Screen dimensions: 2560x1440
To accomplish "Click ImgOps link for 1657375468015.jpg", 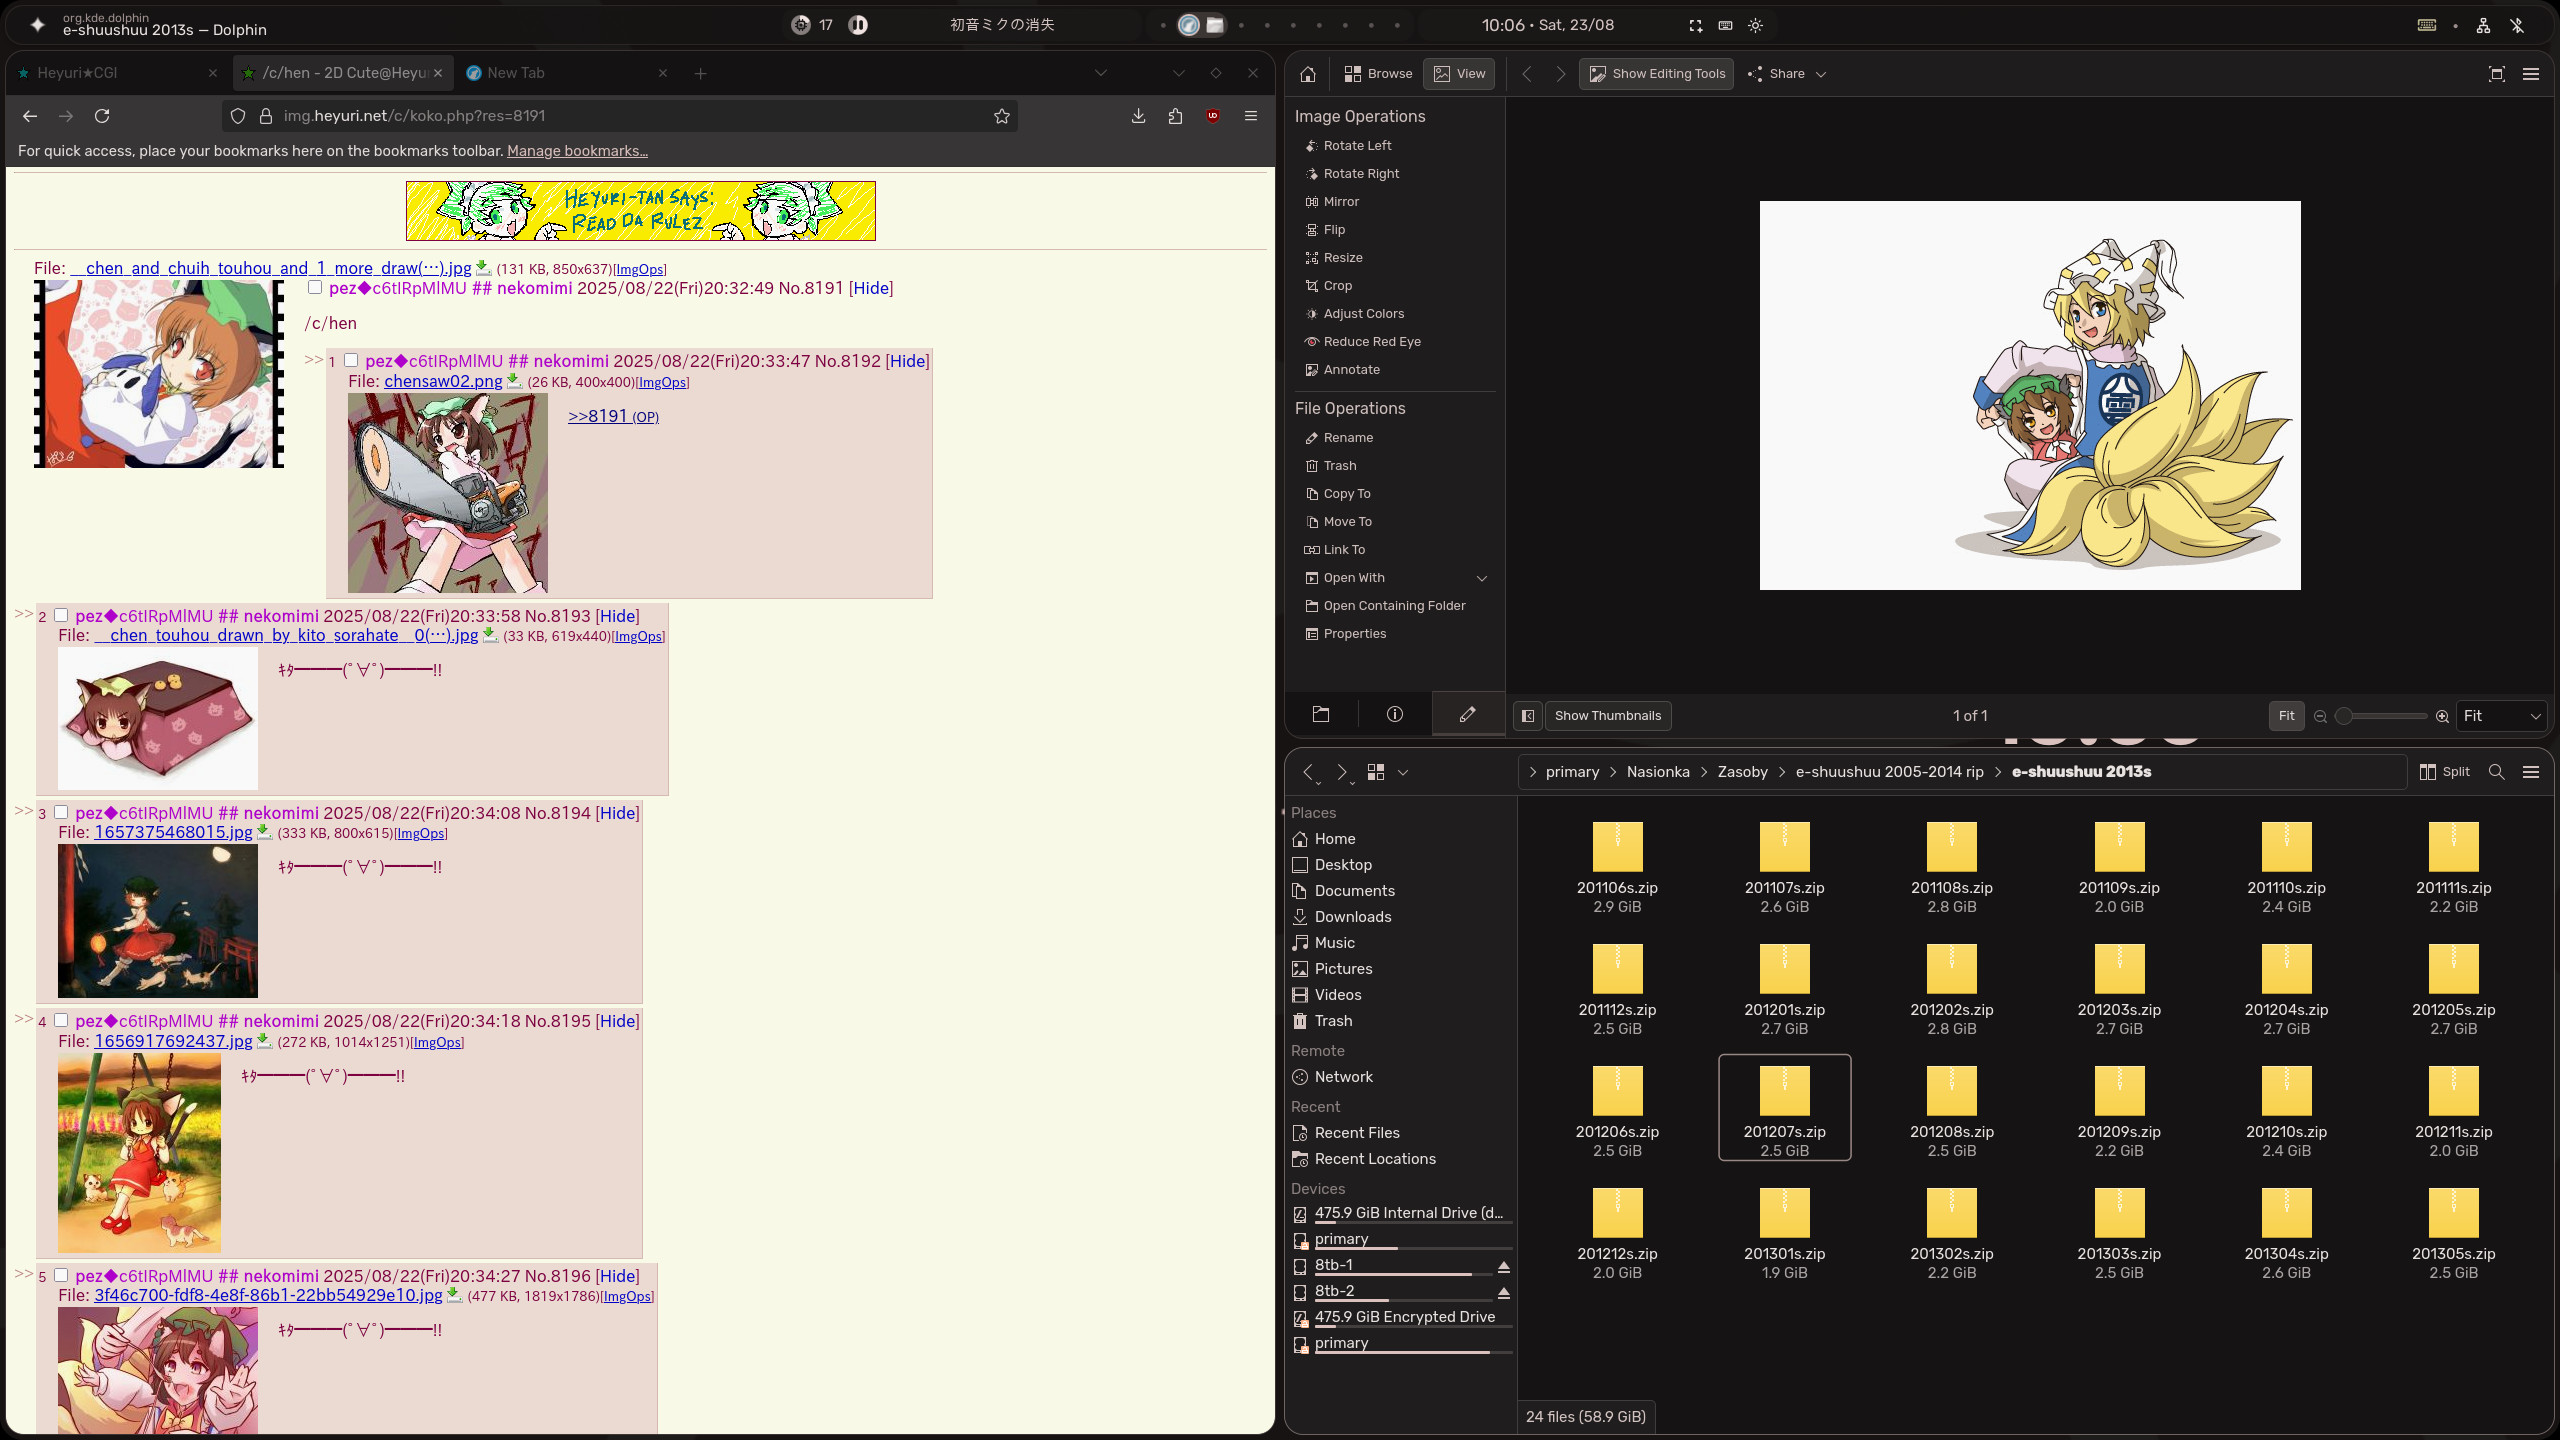I will pyautogui.click(x=421, y=834).
